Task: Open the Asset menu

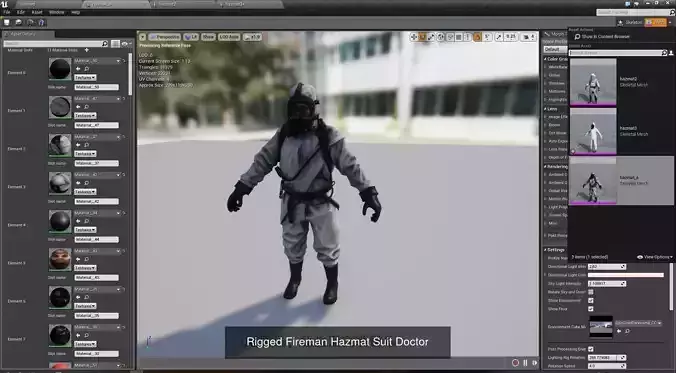Action: [x=37, y=13]
